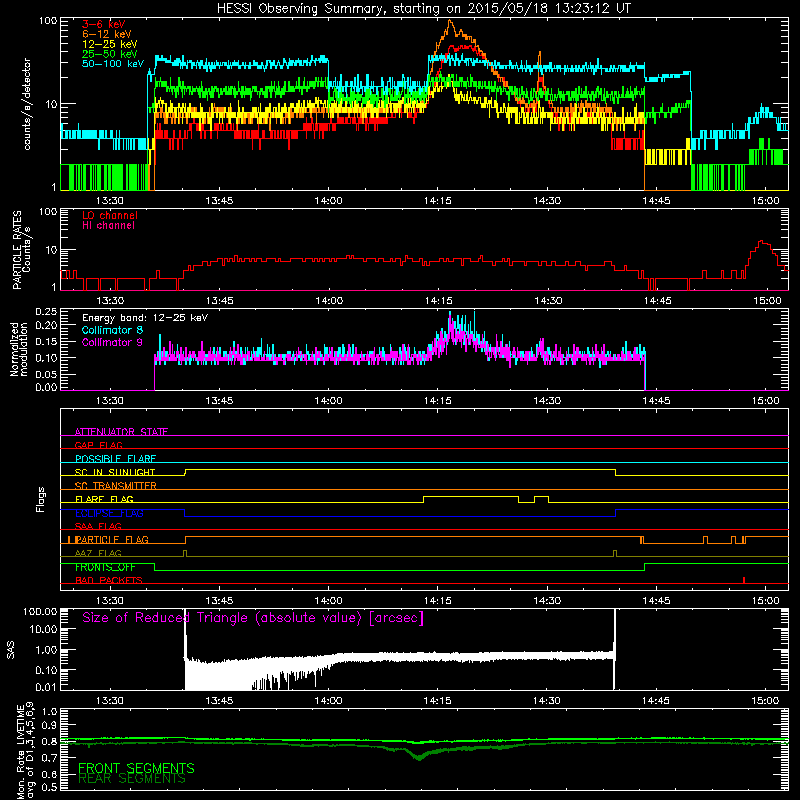
Task: Click the Normalized modulation axis label
Action: [x=19, y=349]
